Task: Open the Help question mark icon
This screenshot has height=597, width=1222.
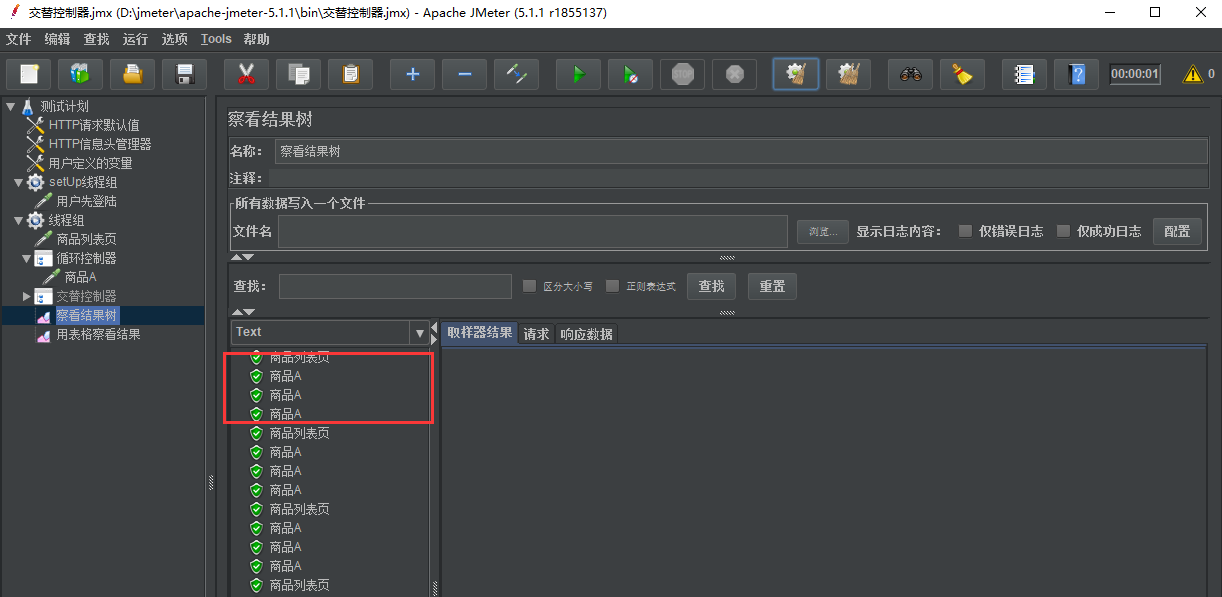Action: click(1076, 74)
